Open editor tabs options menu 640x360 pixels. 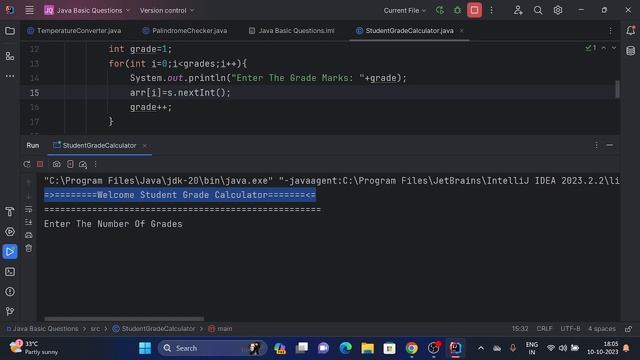(x=611, y=31)
